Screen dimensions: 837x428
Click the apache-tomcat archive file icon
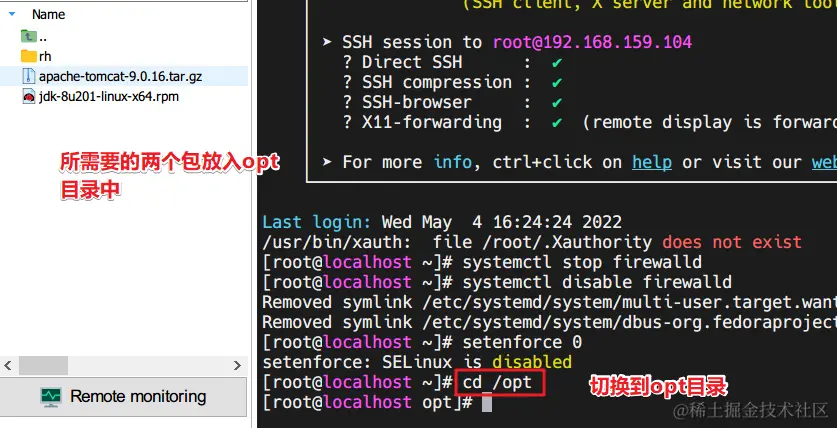tap(28, 76)
